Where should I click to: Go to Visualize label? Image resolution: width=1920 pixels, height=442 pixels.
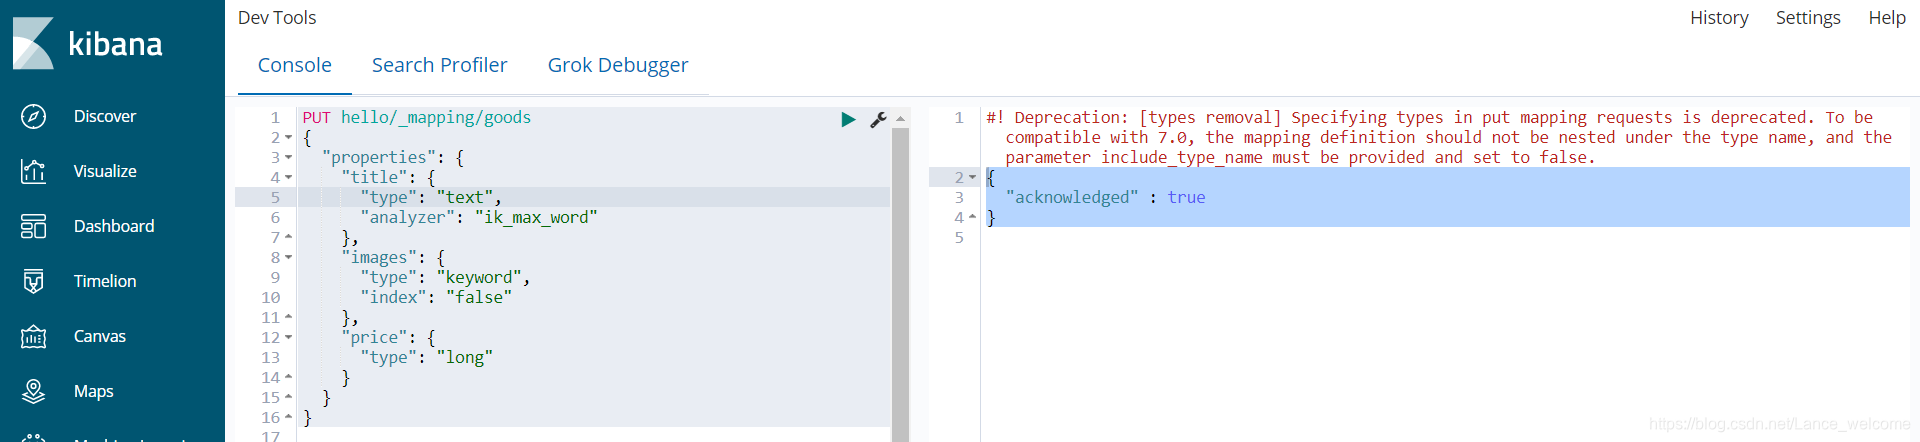105,172
